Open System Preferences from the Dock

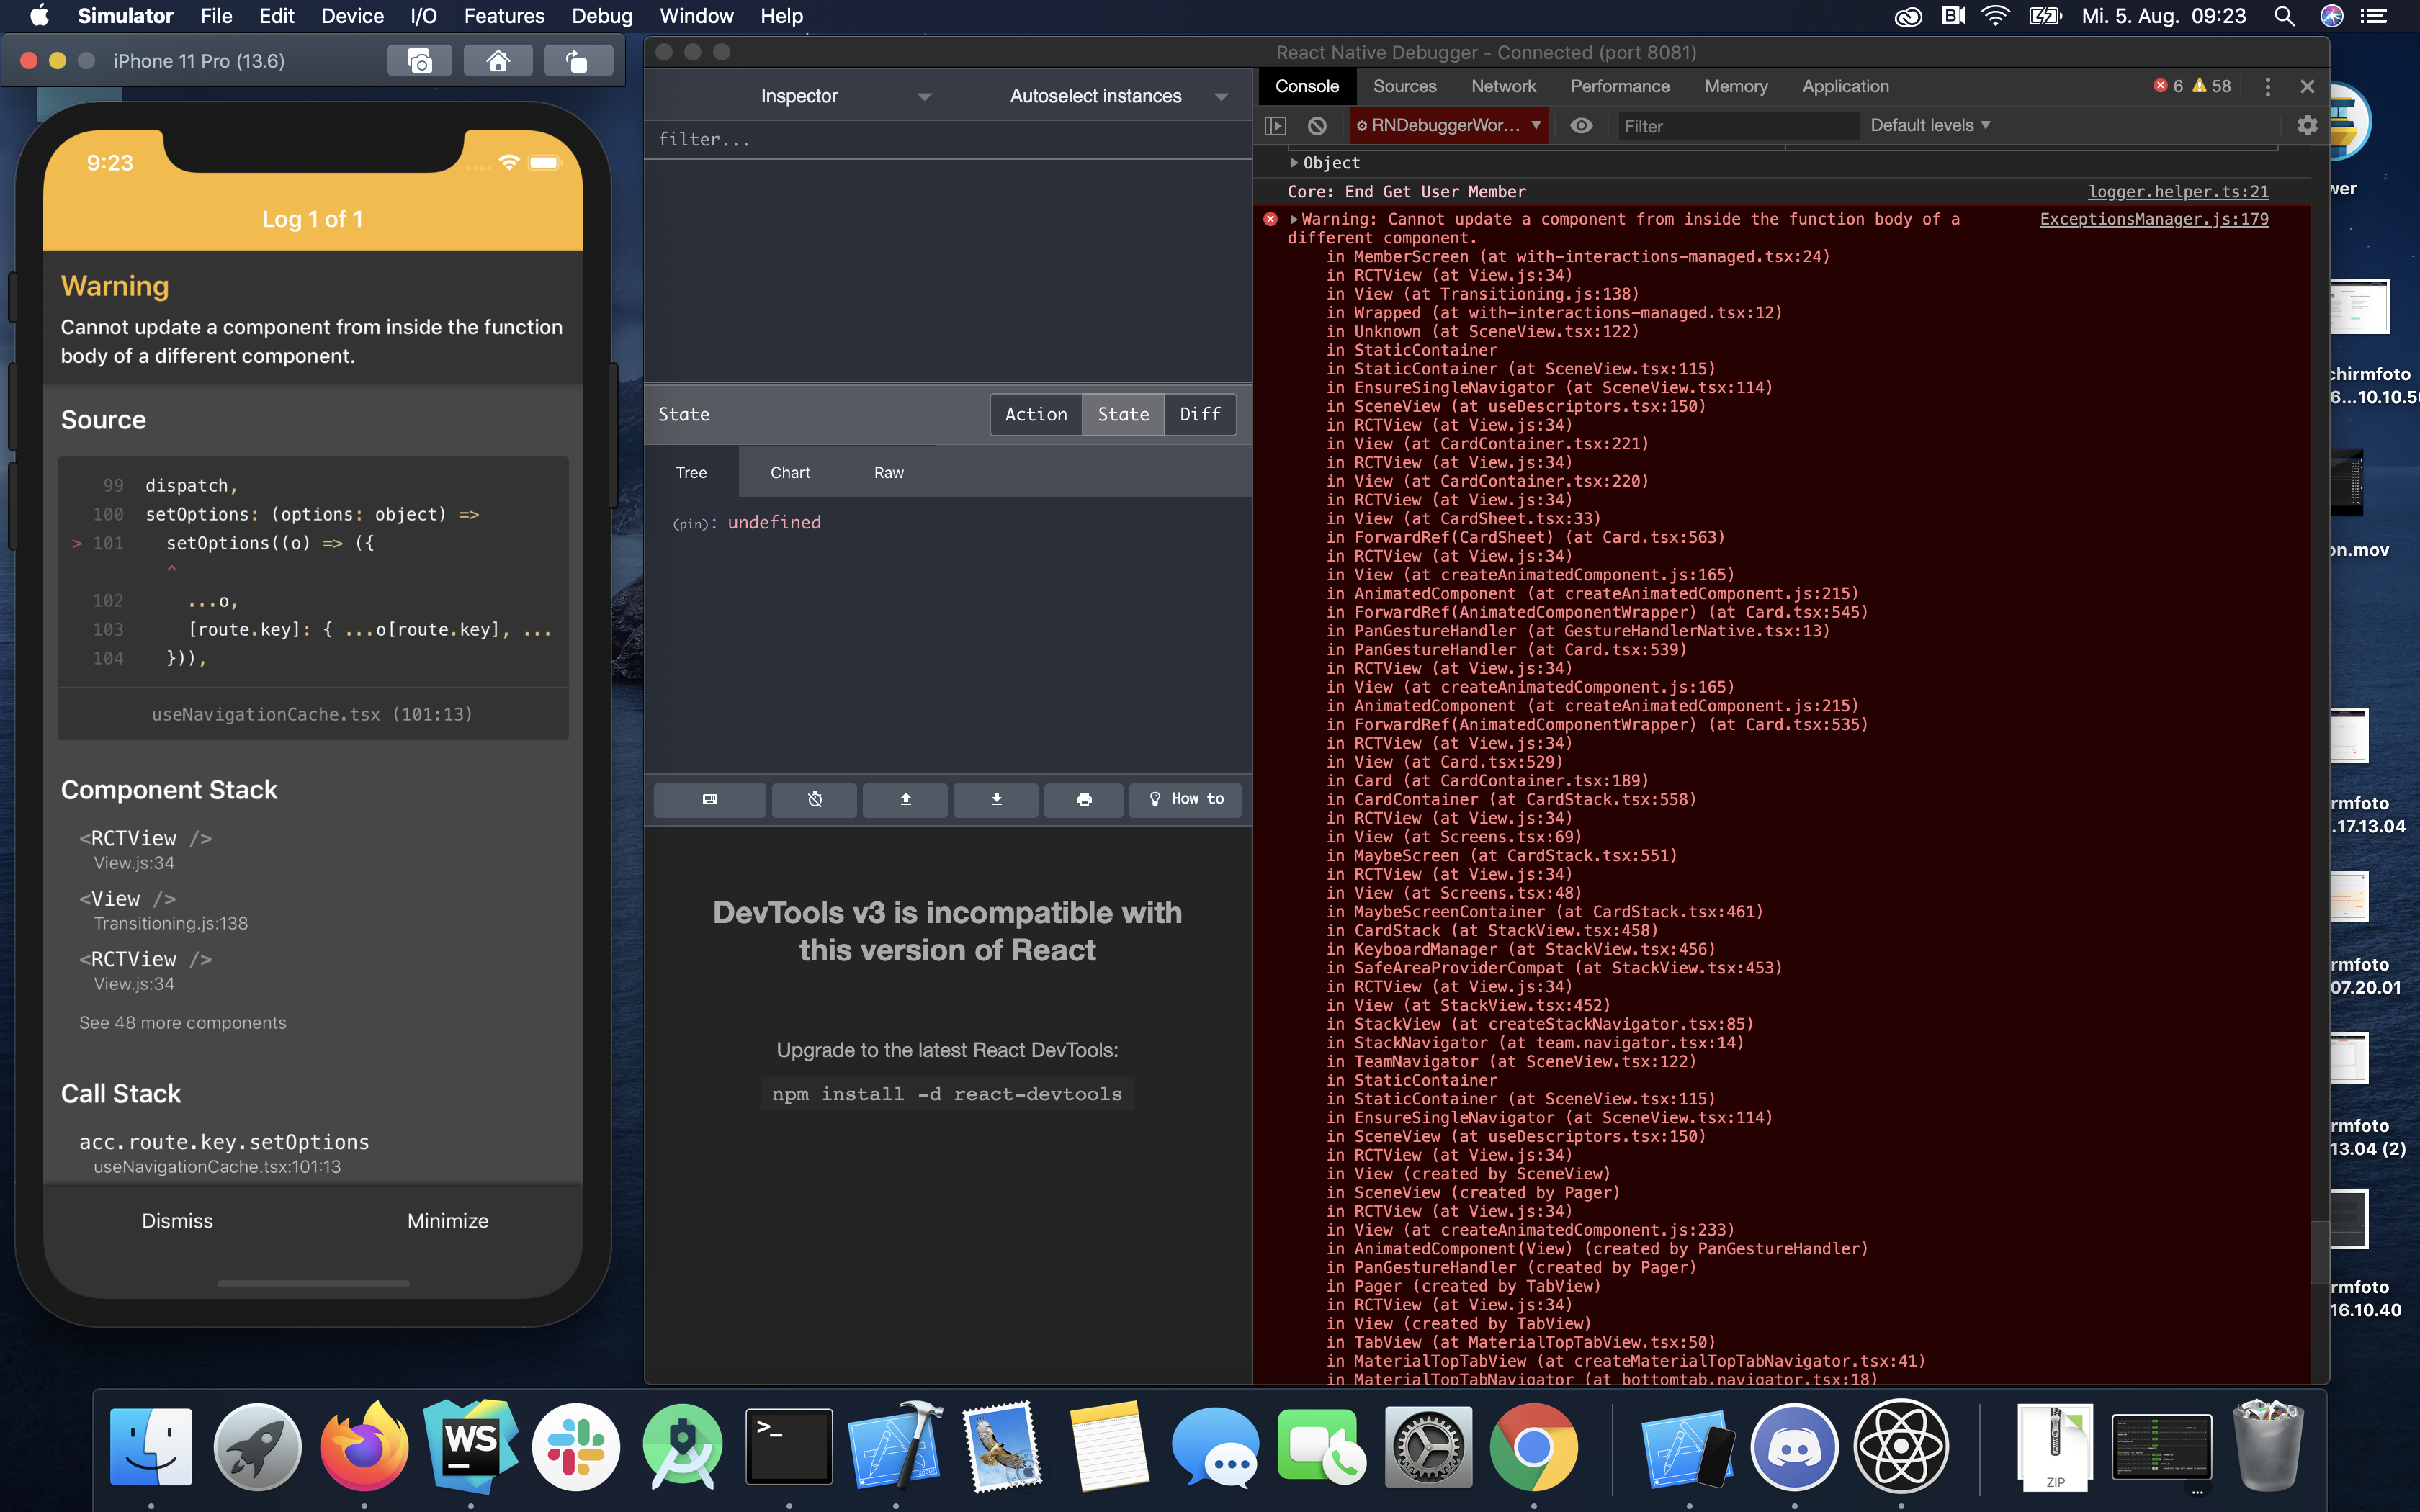[x=1428, y=1447]
